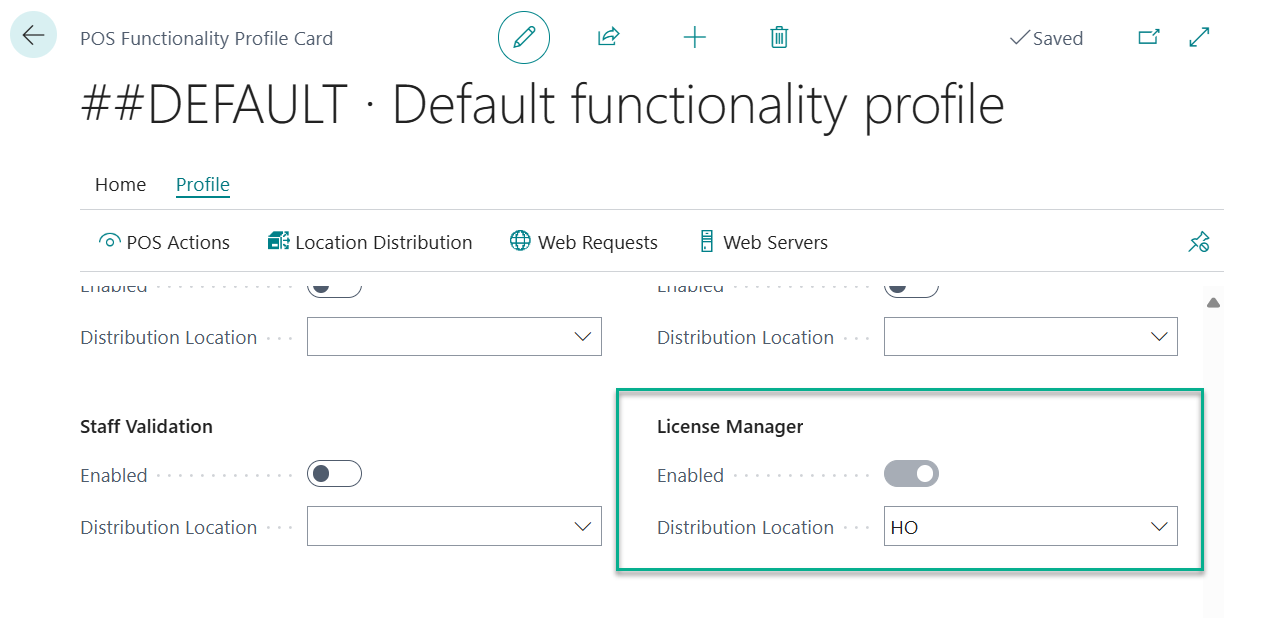Viewport: 1262px width, 618px height.
Task: Click the pin action bar icon
Action: click(x=1198, y=242)
